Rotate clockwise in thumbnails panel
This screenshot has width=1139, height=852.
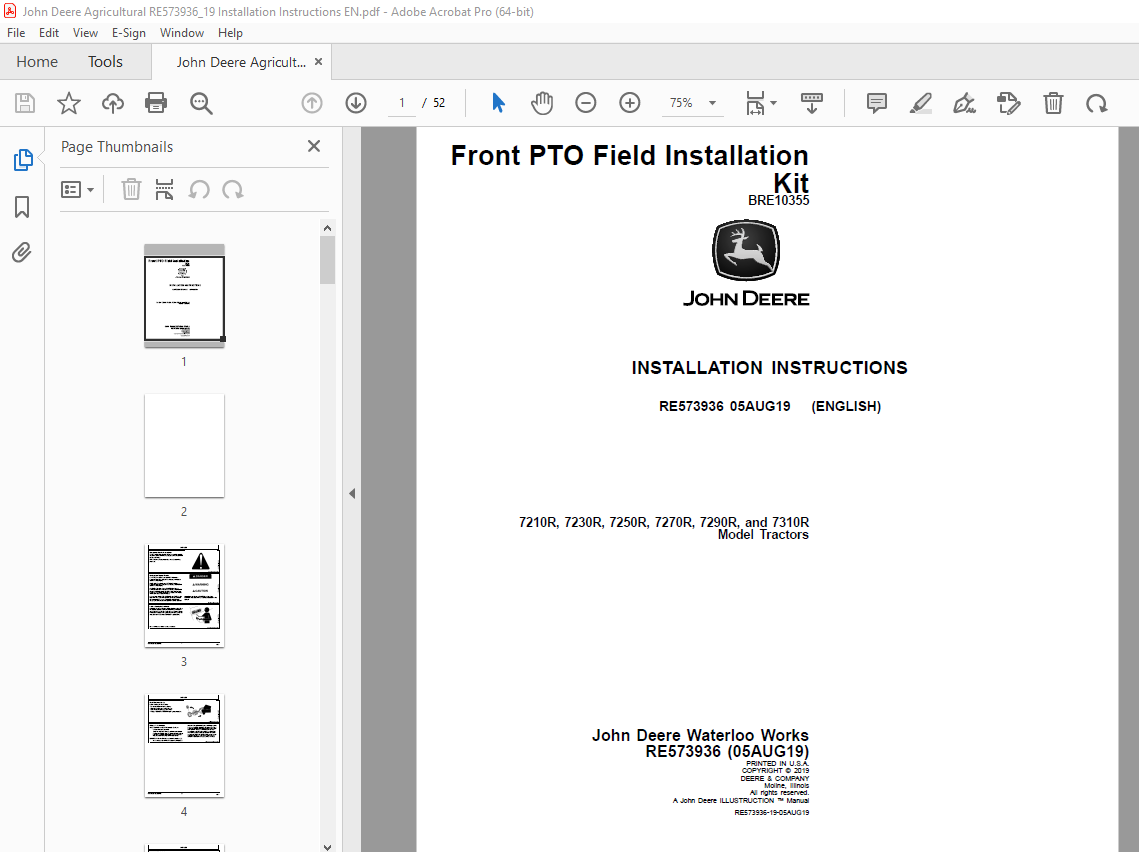(x=232, y=190)
